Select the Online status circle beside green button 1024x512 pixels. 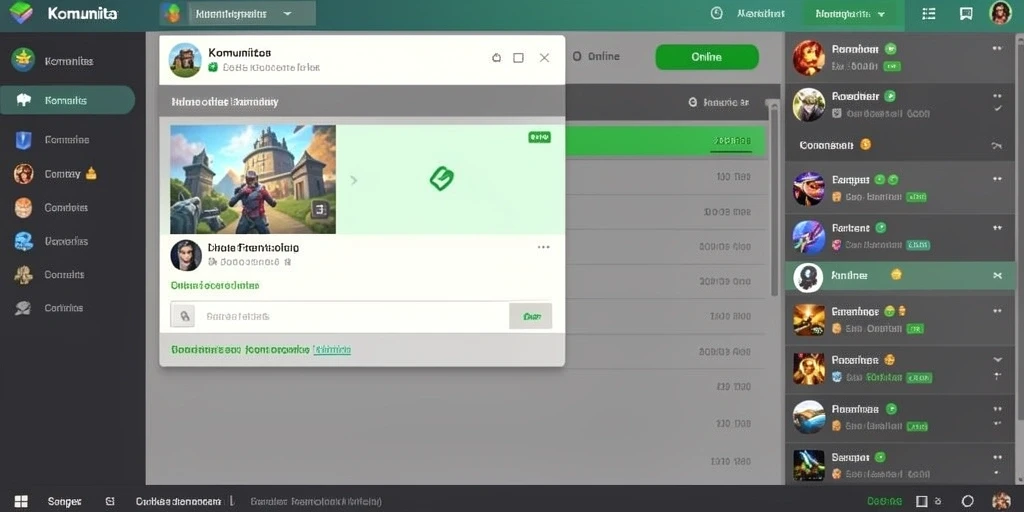click(577, 57)
